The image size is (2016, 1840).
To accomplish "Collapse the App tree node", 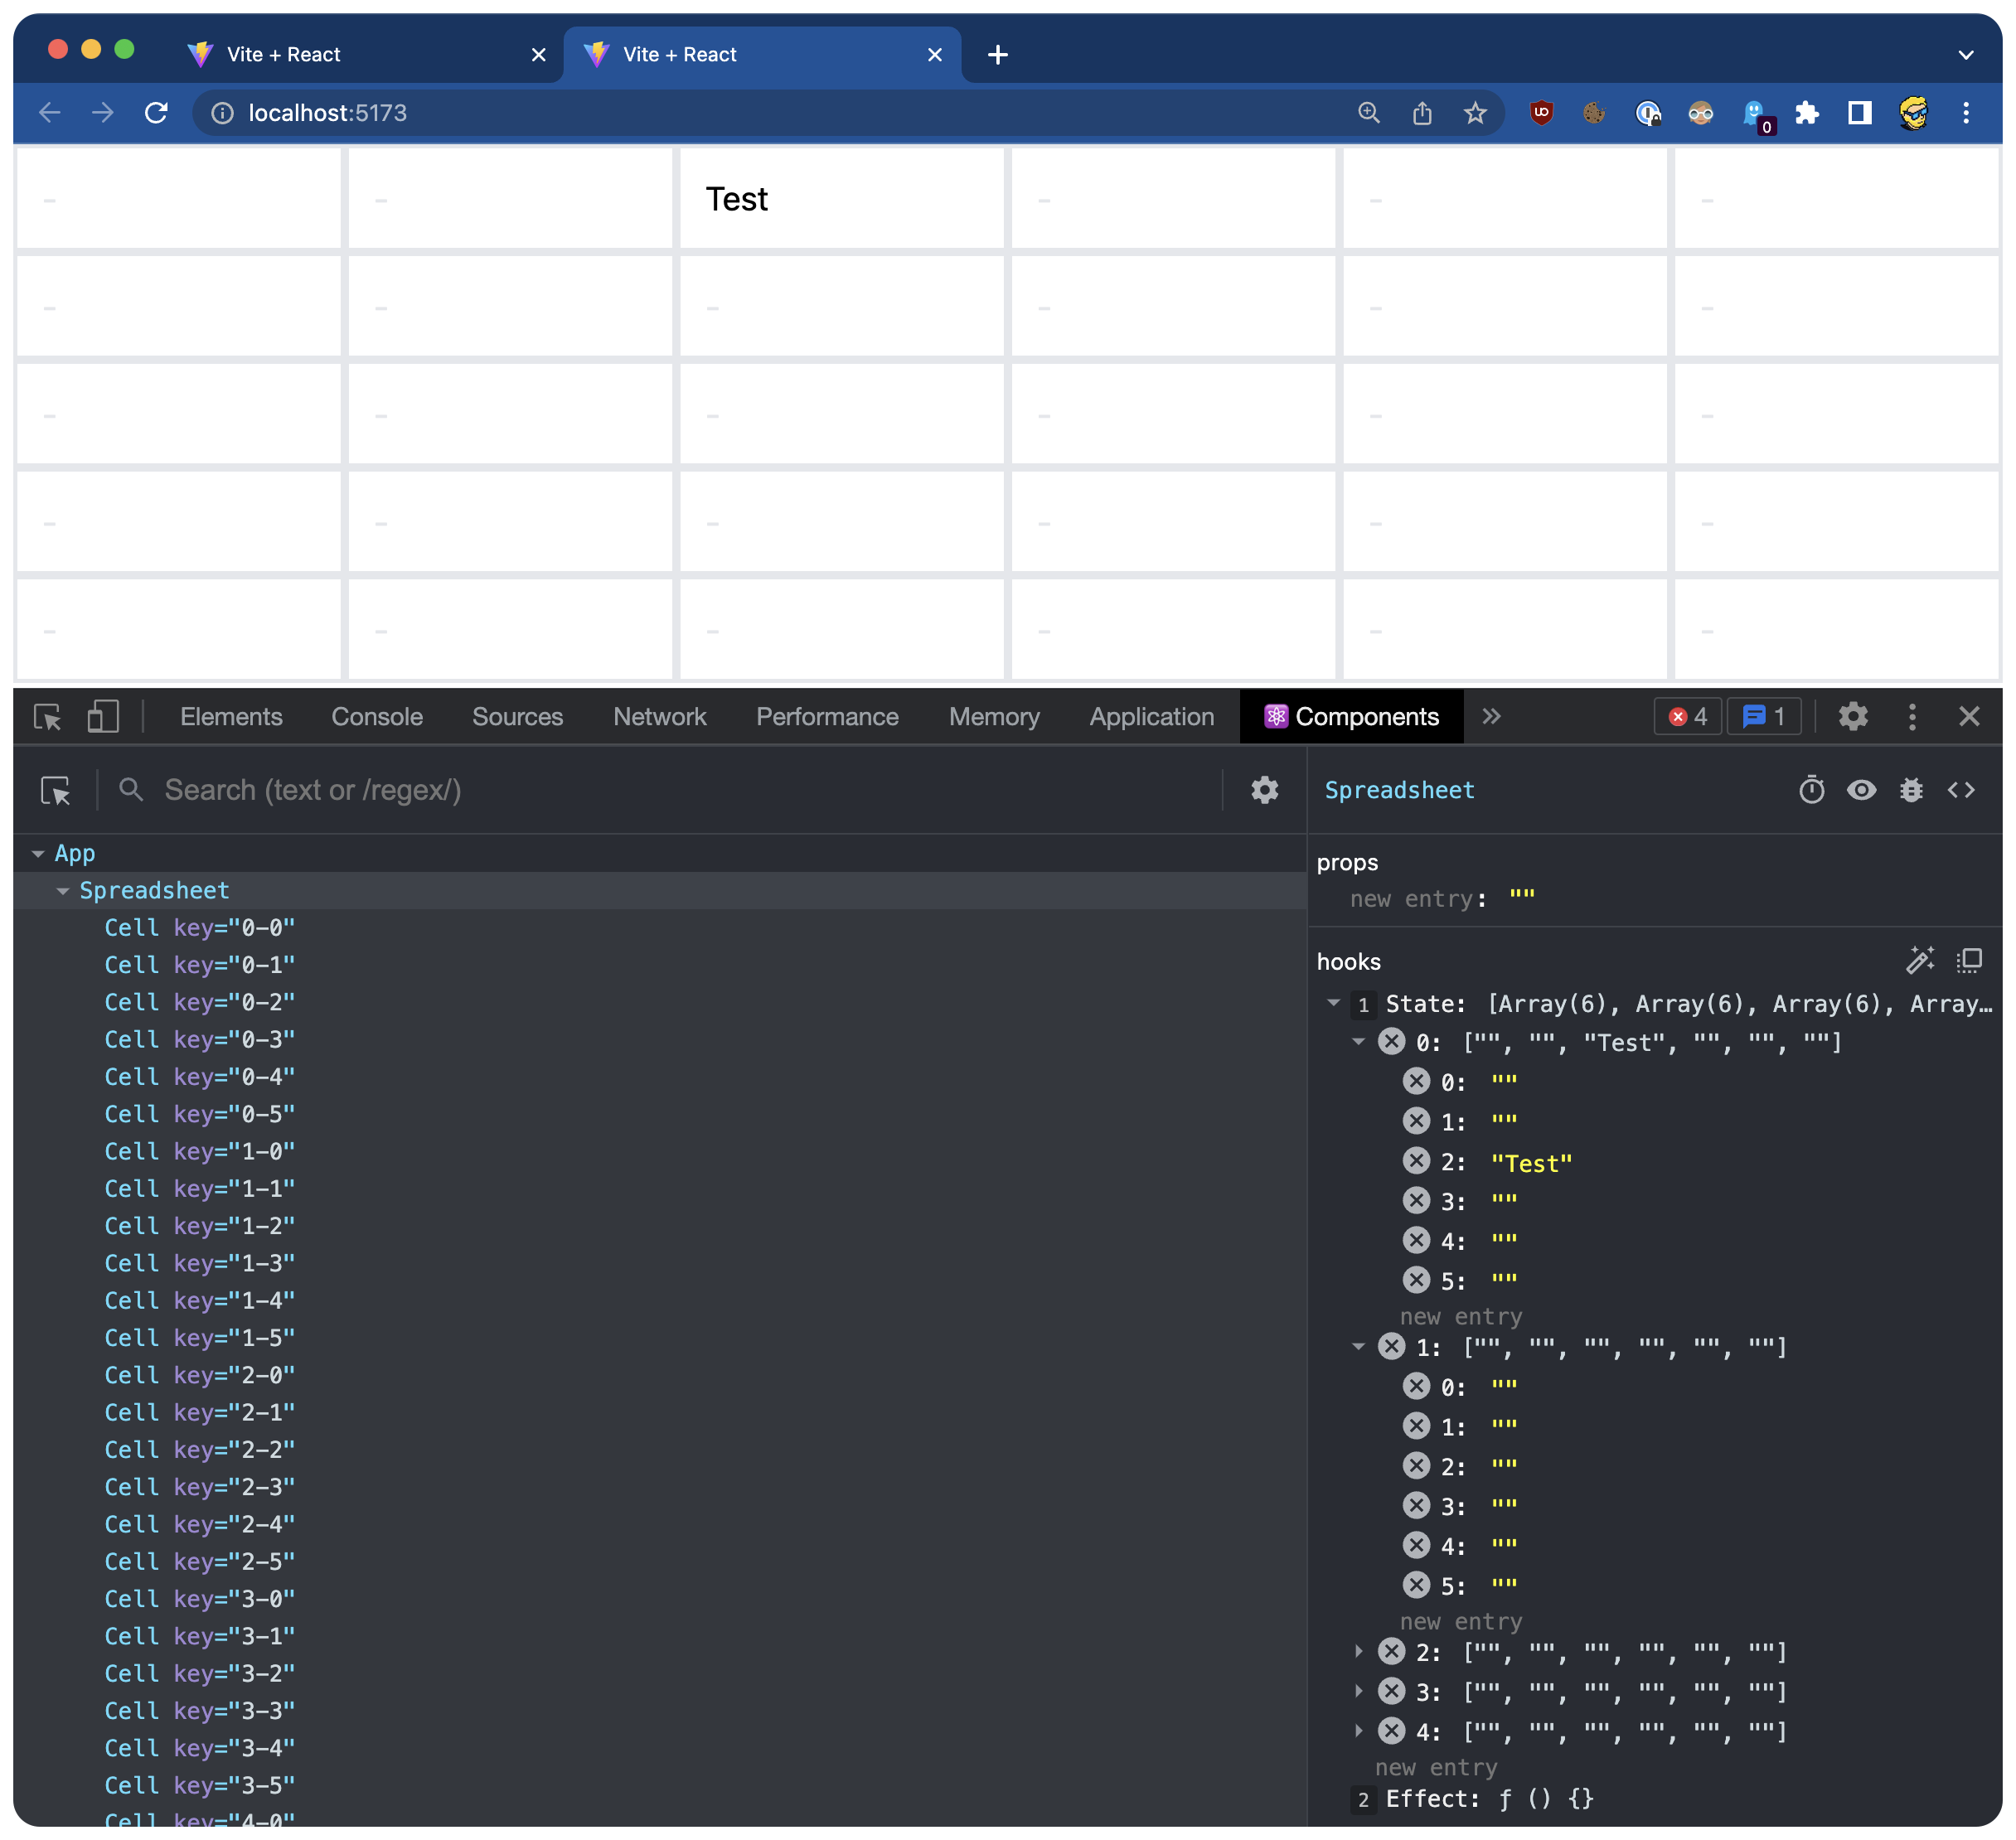I will coord(38,854).
